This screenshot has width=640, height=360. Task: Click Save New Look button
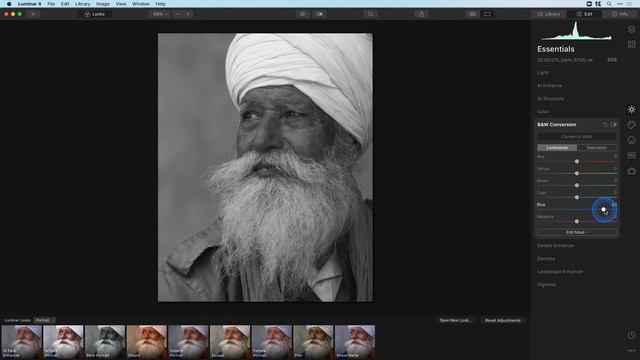point(456,320)
